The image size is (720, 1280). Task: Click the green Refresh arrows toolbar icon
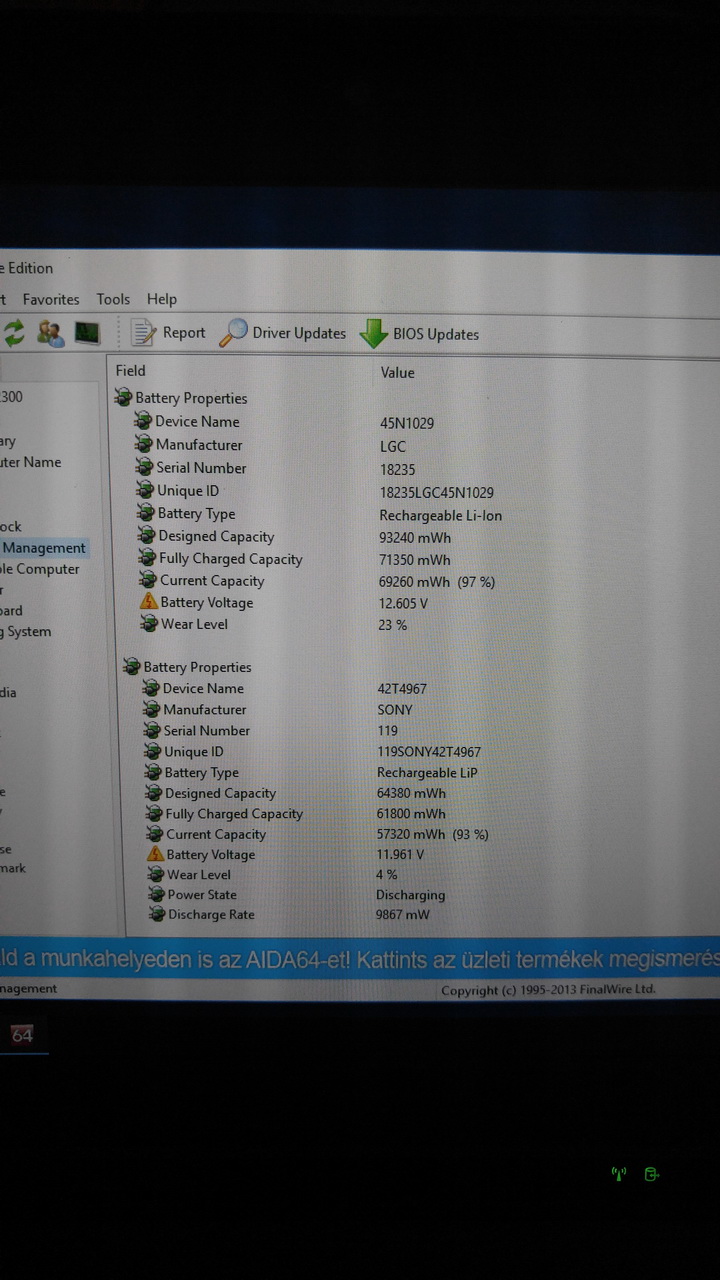(x=14, y=333)
